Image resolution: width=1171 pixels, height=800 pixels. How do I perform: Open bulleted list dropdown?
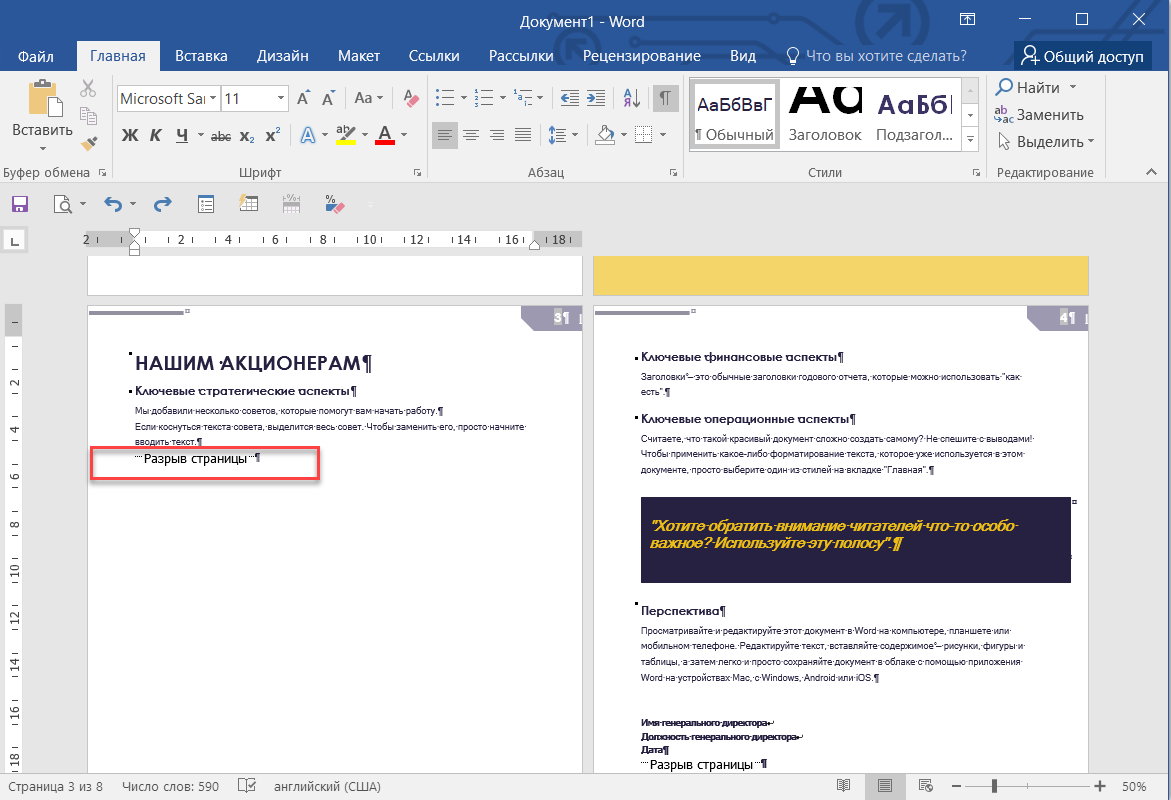pyautogui.click(x=463, y=98)
